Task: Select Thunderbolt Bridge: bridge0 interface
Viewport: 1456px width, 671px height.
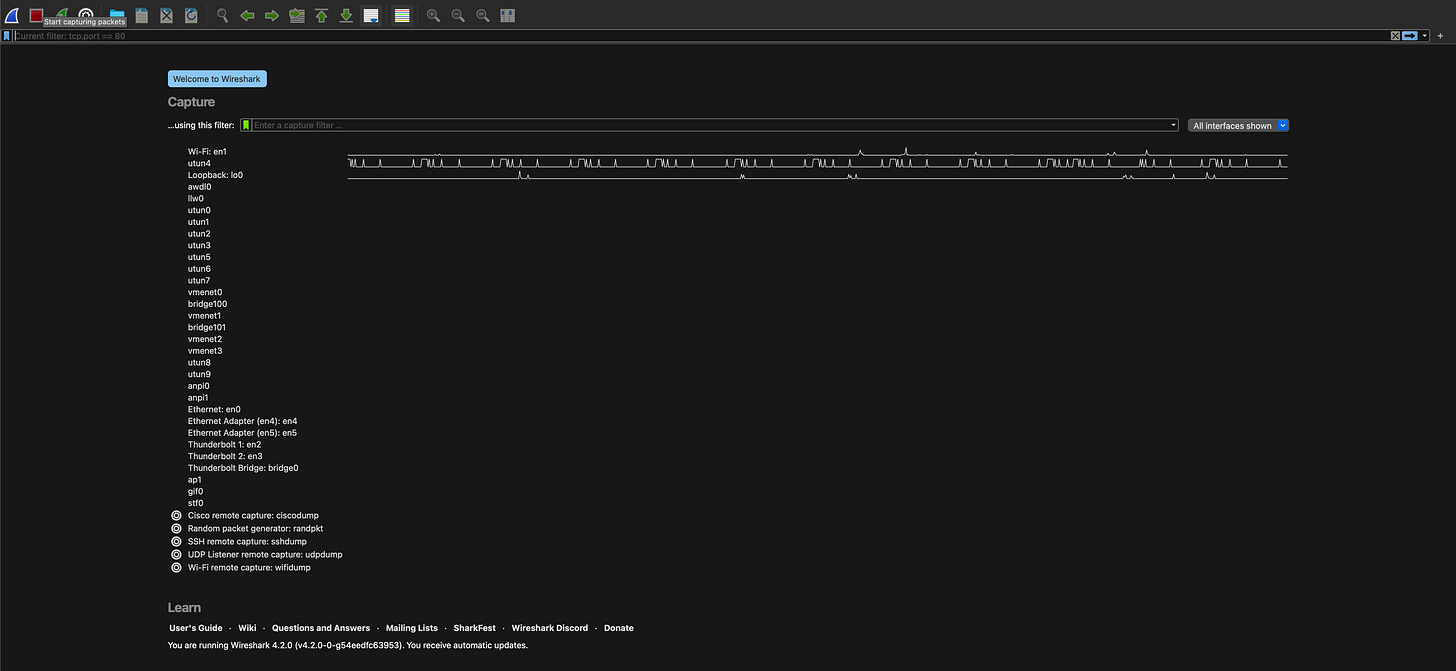Action: pos(243,468)
